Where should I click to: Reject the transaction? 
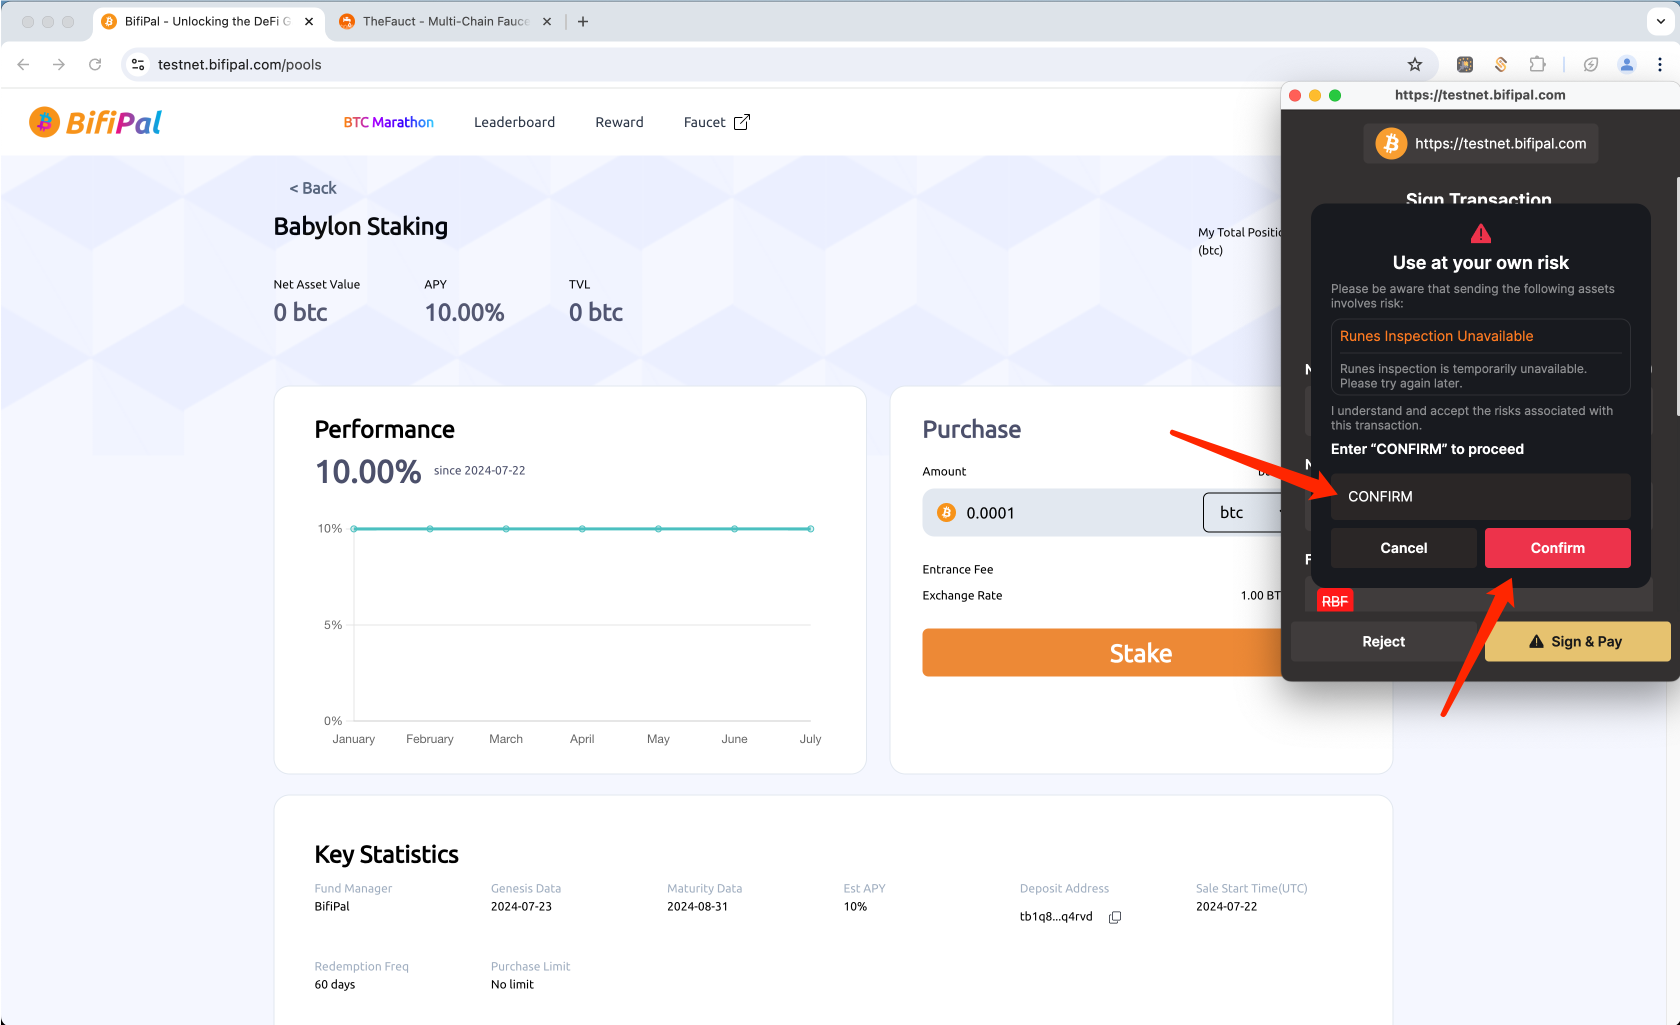click(x=1383, y=642)
